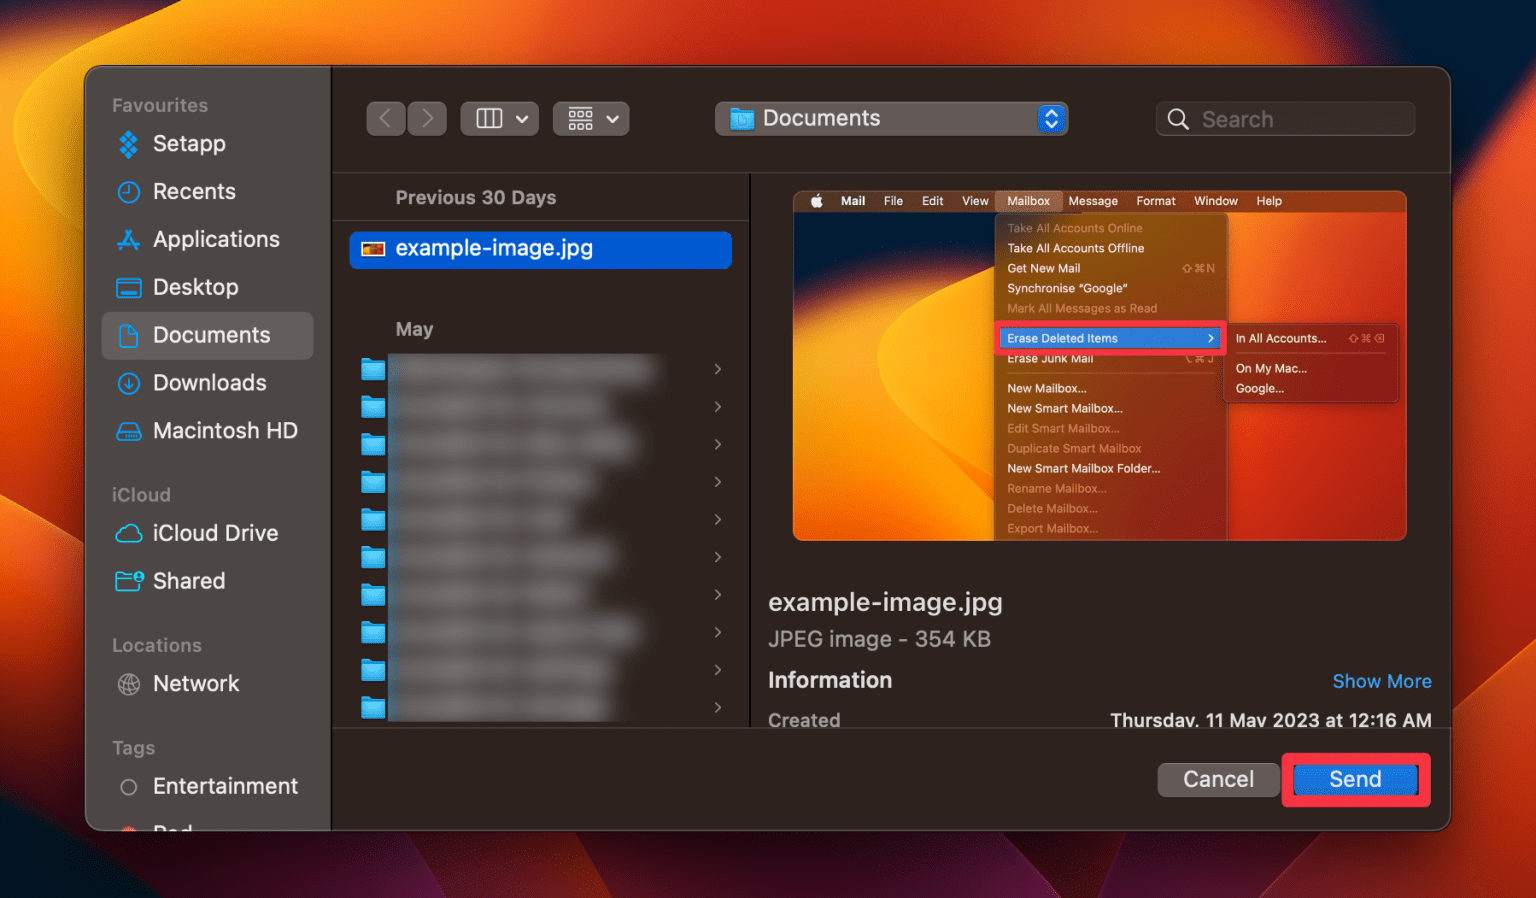1536x898 pixels.
Task: Expand the first folder chevron under May
Action: pyautogui.click(x=717, y=369)
